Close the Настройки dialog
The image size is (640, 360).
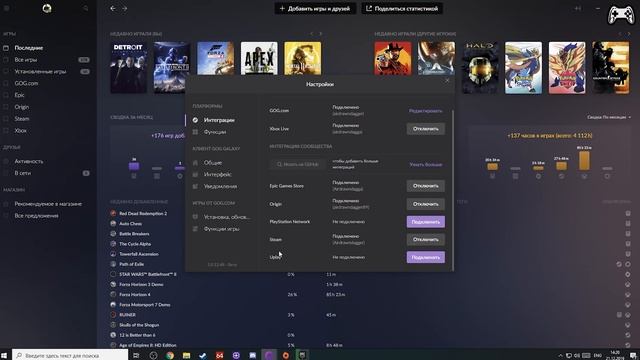pyautogui.click(x=447, y=80)
